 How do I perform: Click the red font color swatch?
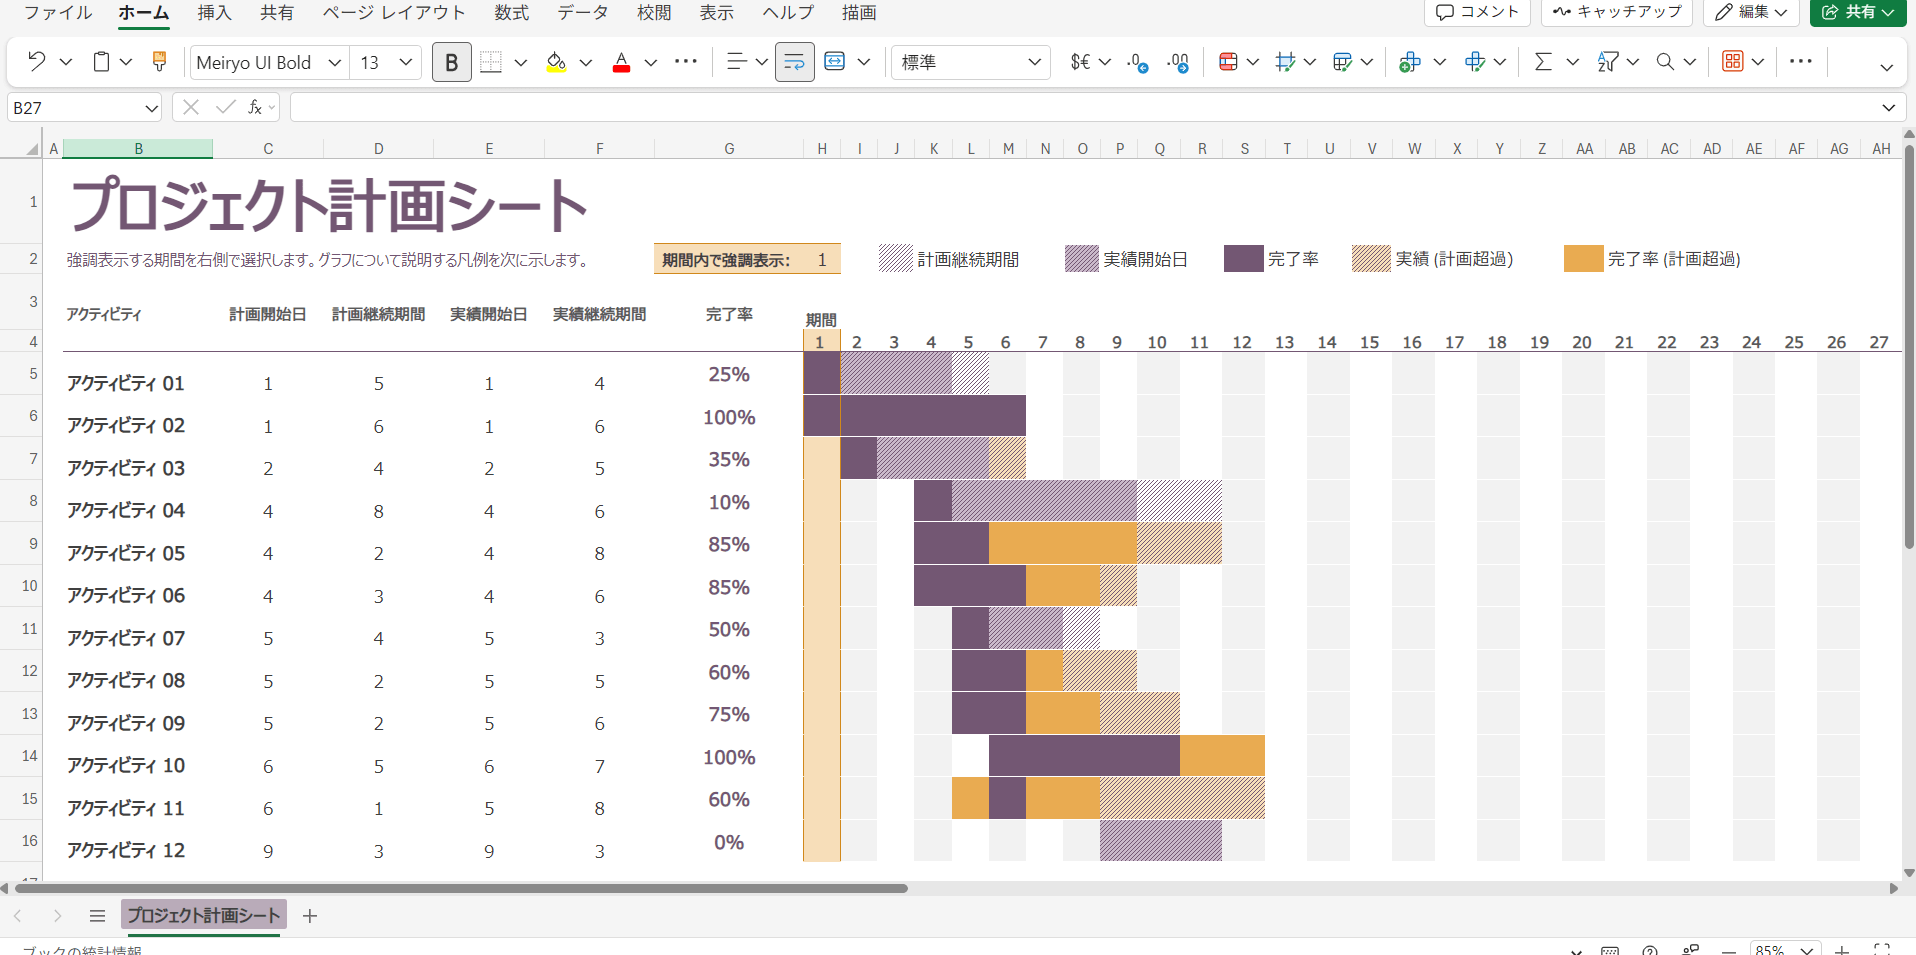621,62
